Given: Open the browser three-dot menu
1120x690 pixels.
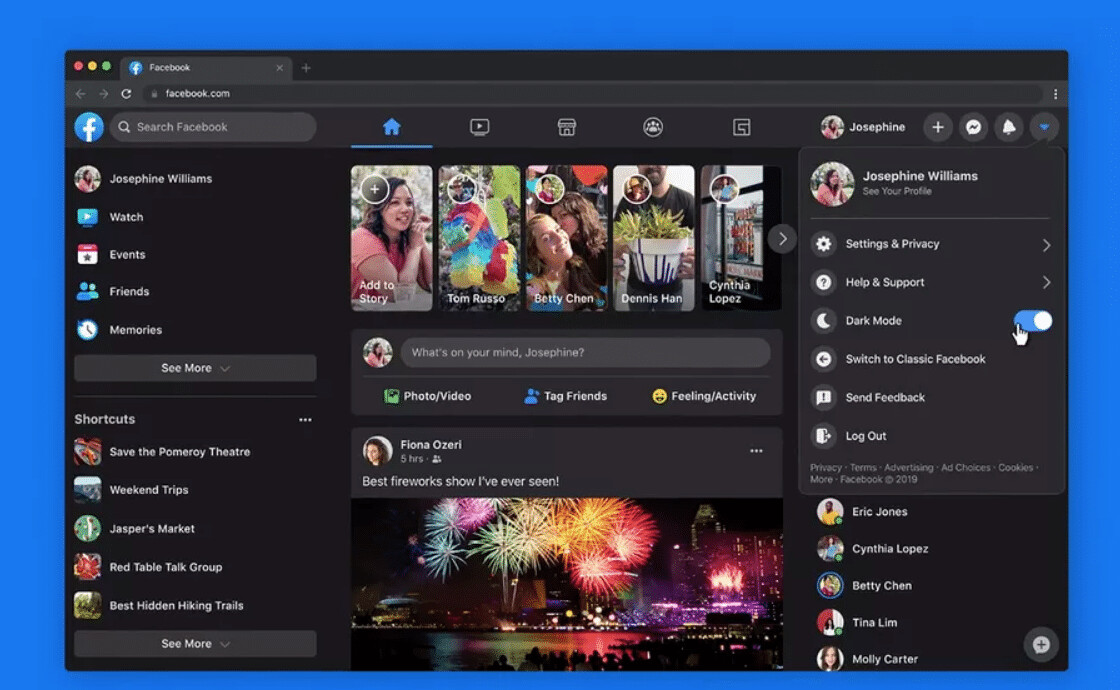Looking at the screenshot, I should click(x=1056, y=94).
